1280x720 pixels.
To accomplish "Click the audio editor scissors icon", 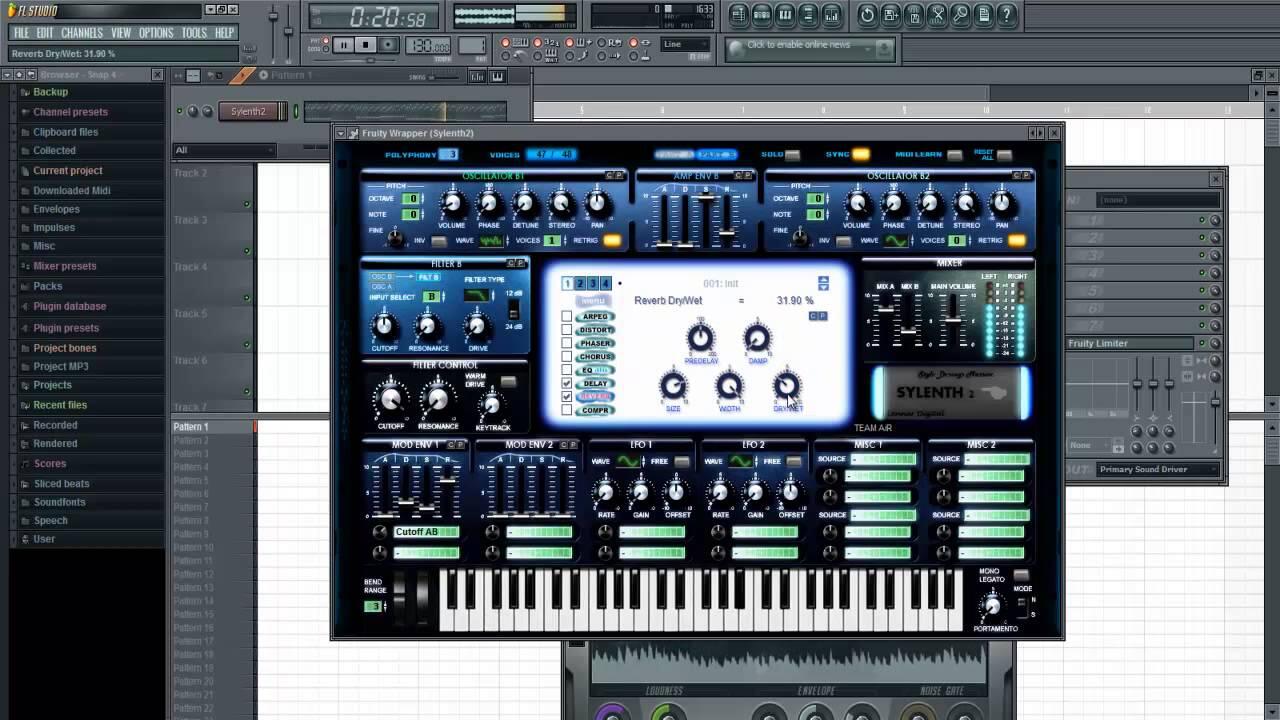I will tap(937, 15).
